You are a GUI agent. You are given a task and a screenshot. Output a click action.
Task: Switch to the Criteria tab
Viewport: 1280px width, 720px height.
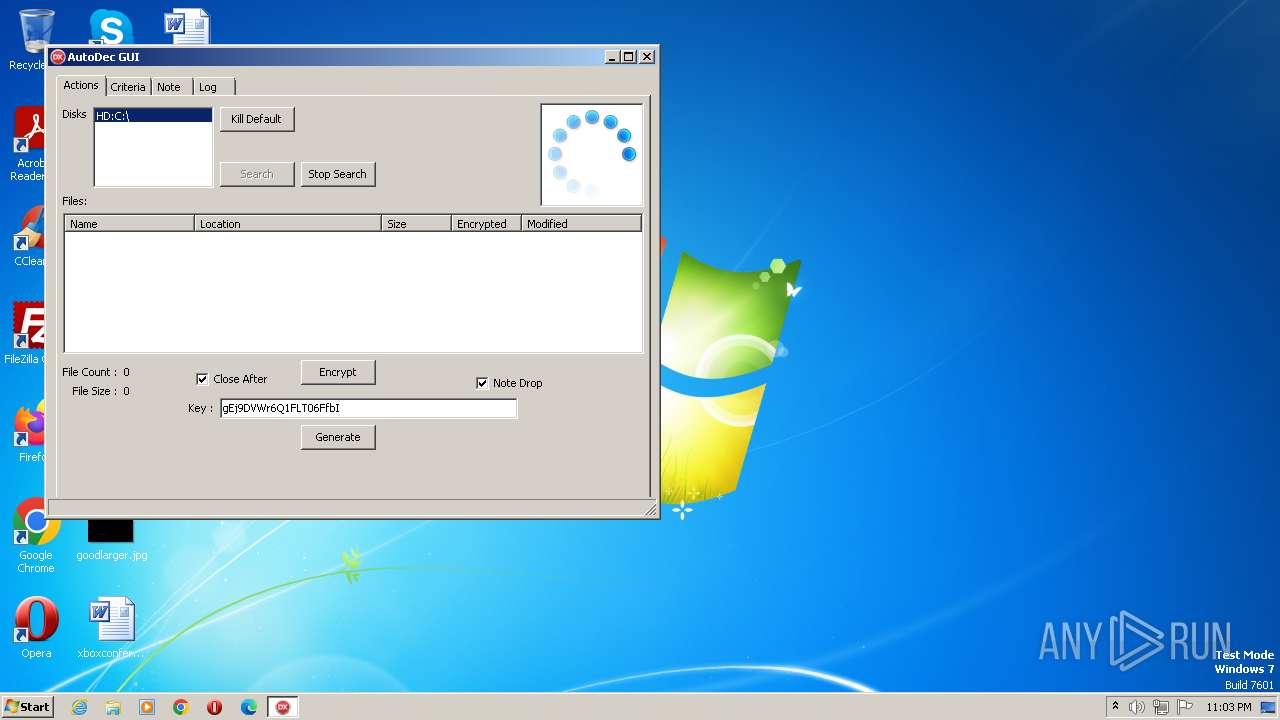tap(128, 87)
